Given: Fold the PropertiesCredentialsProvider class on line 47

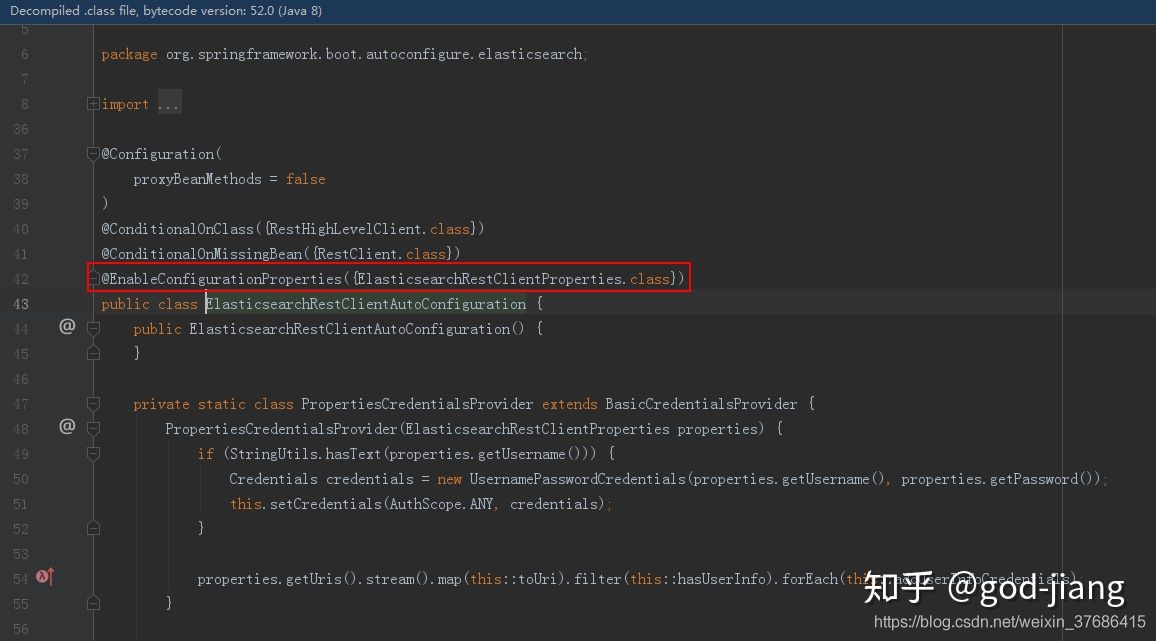Looking at the screenshot, I should click(93, 403).
